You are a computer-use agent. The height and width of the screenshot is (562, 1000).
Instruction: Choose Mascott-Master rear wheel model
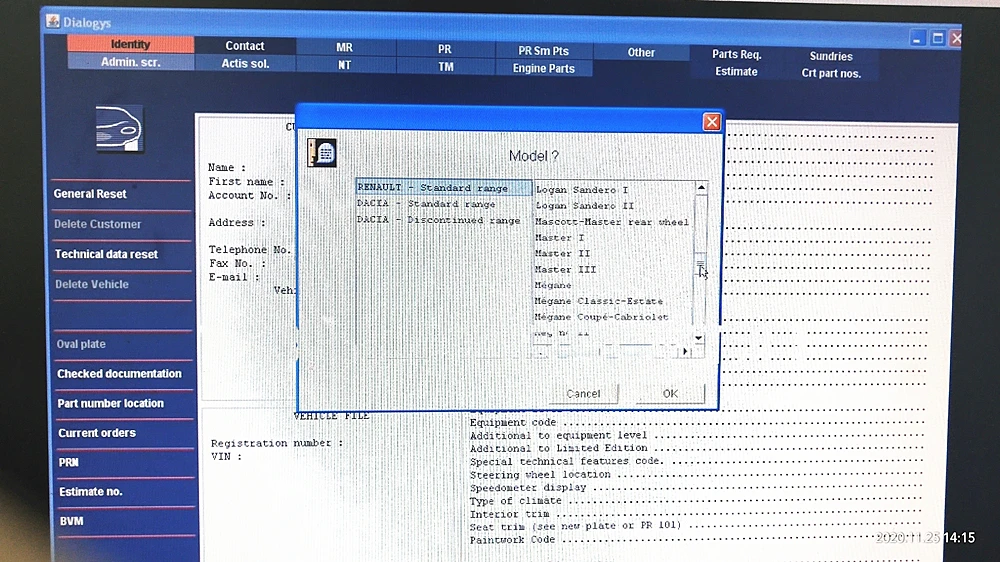pos(612,221)
